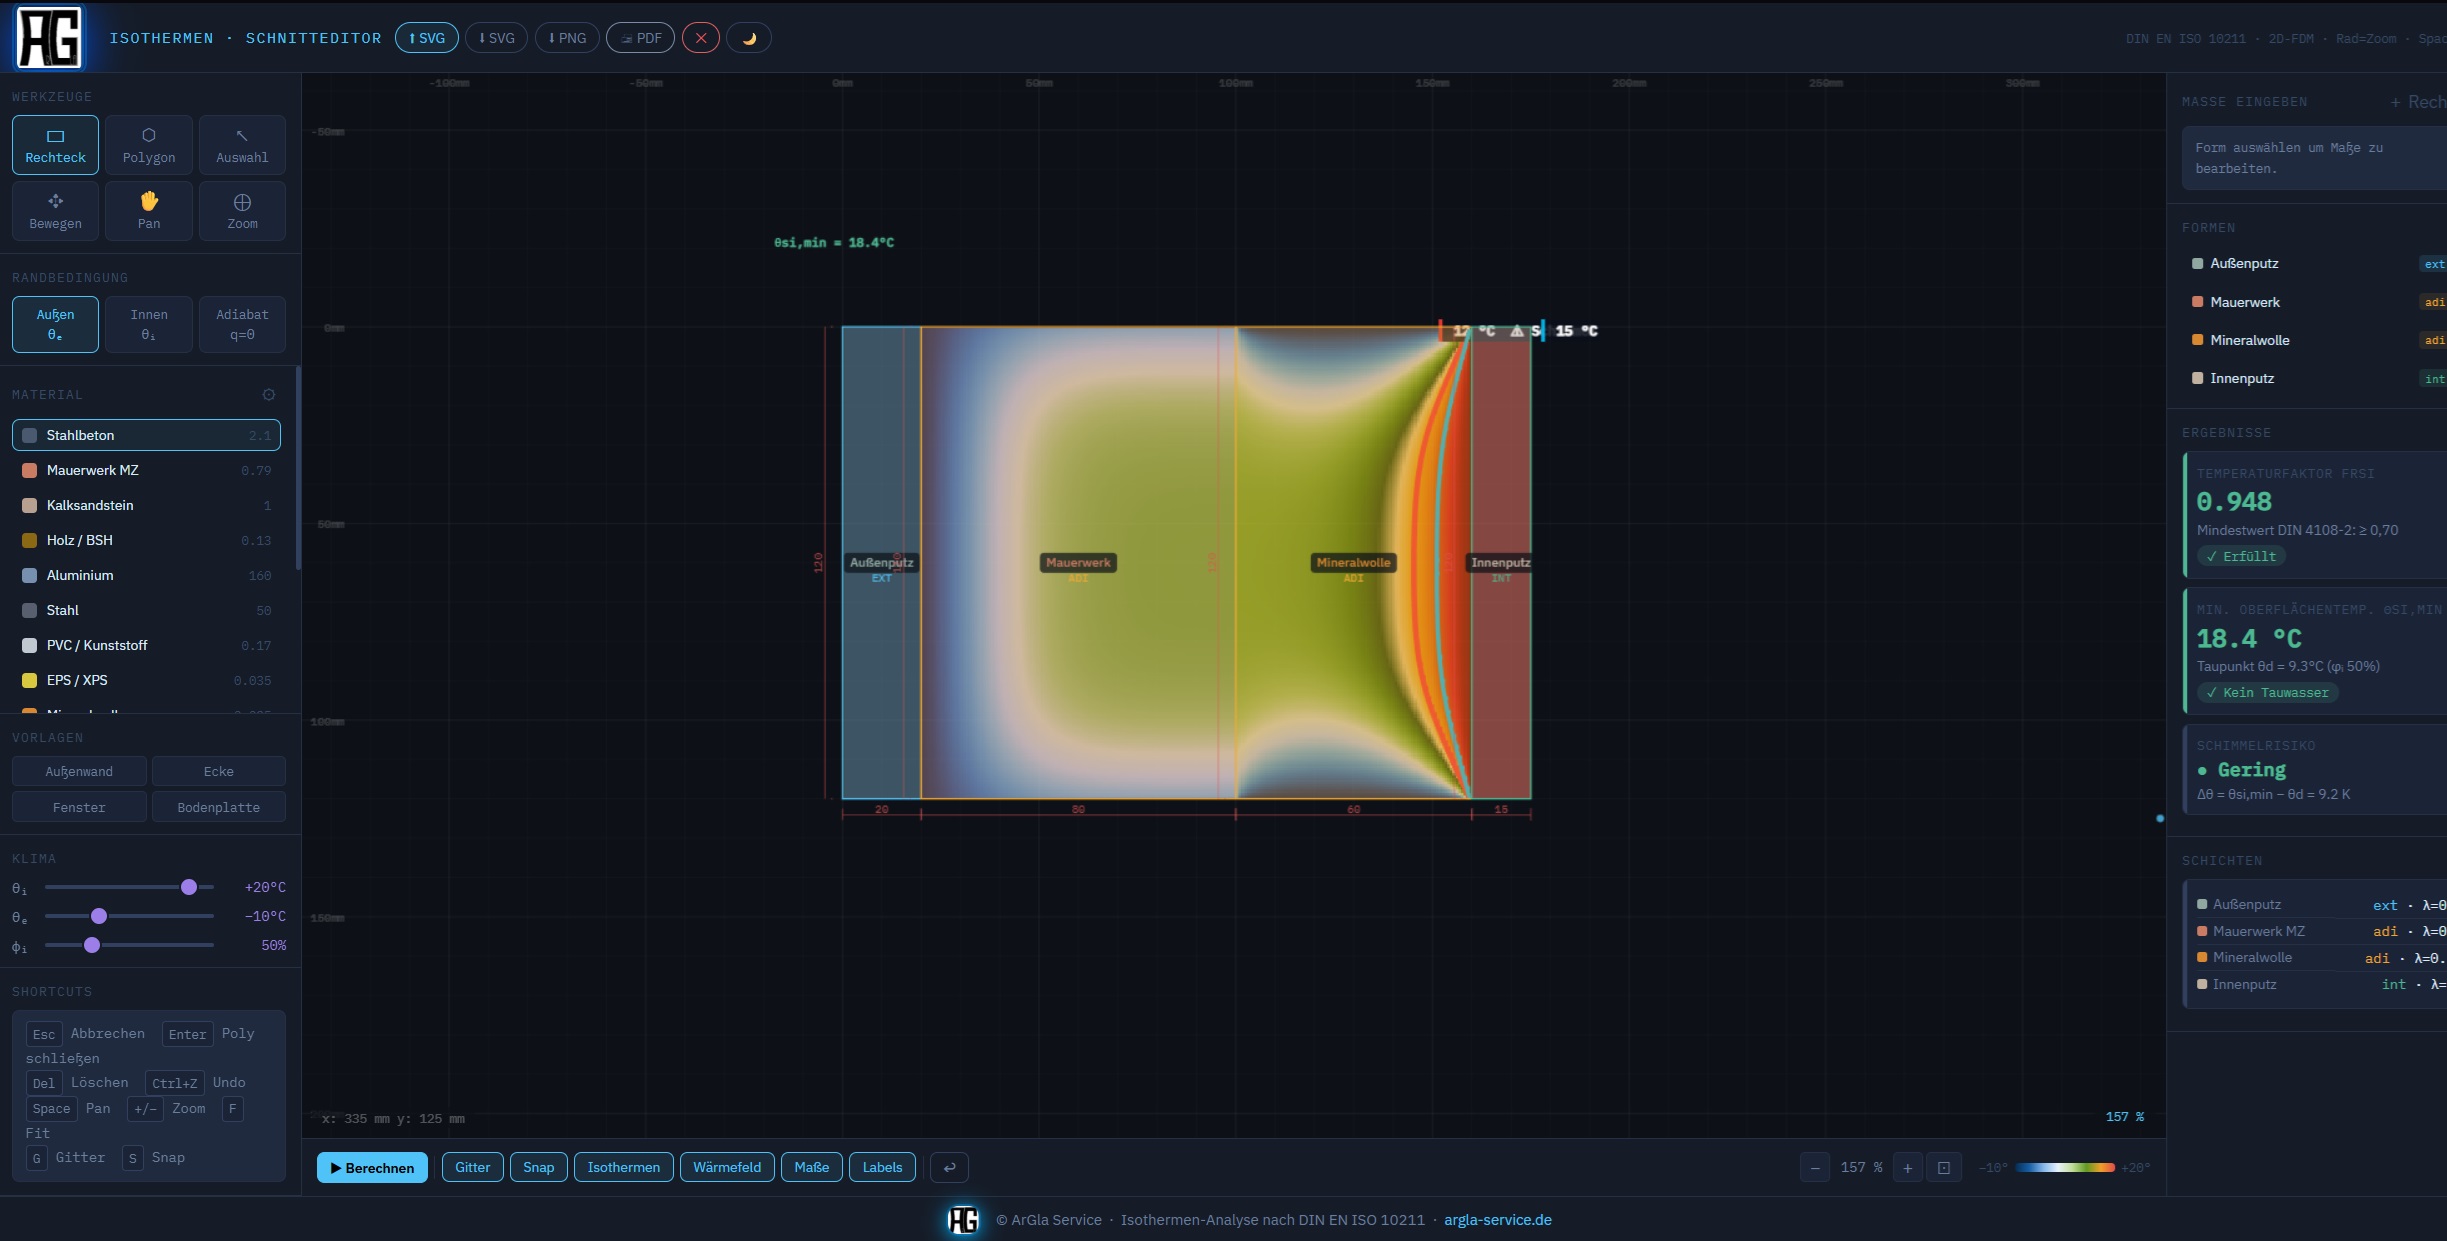Zoom out with minus button
Screen dimensions: 2447x1241
click(x=1814, y=1168)
